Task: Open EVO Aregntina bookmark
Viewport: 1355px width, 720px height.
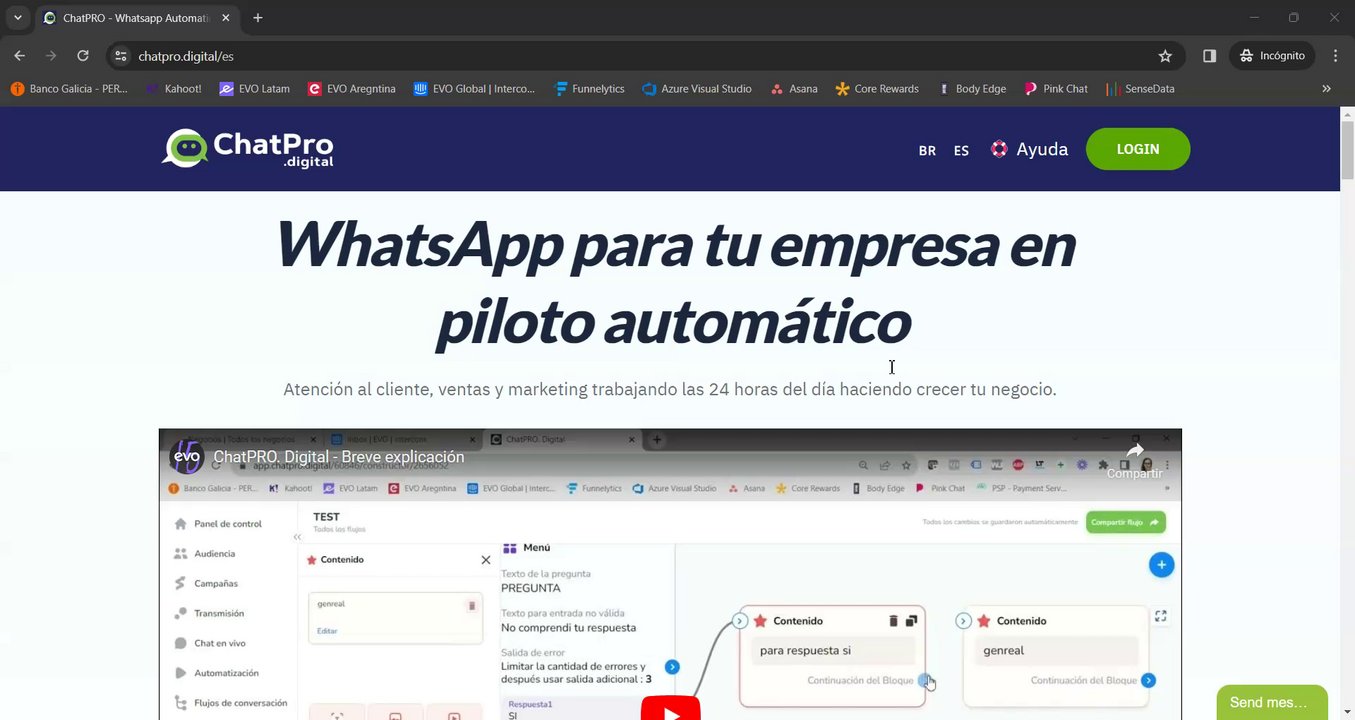Action: 352,89
